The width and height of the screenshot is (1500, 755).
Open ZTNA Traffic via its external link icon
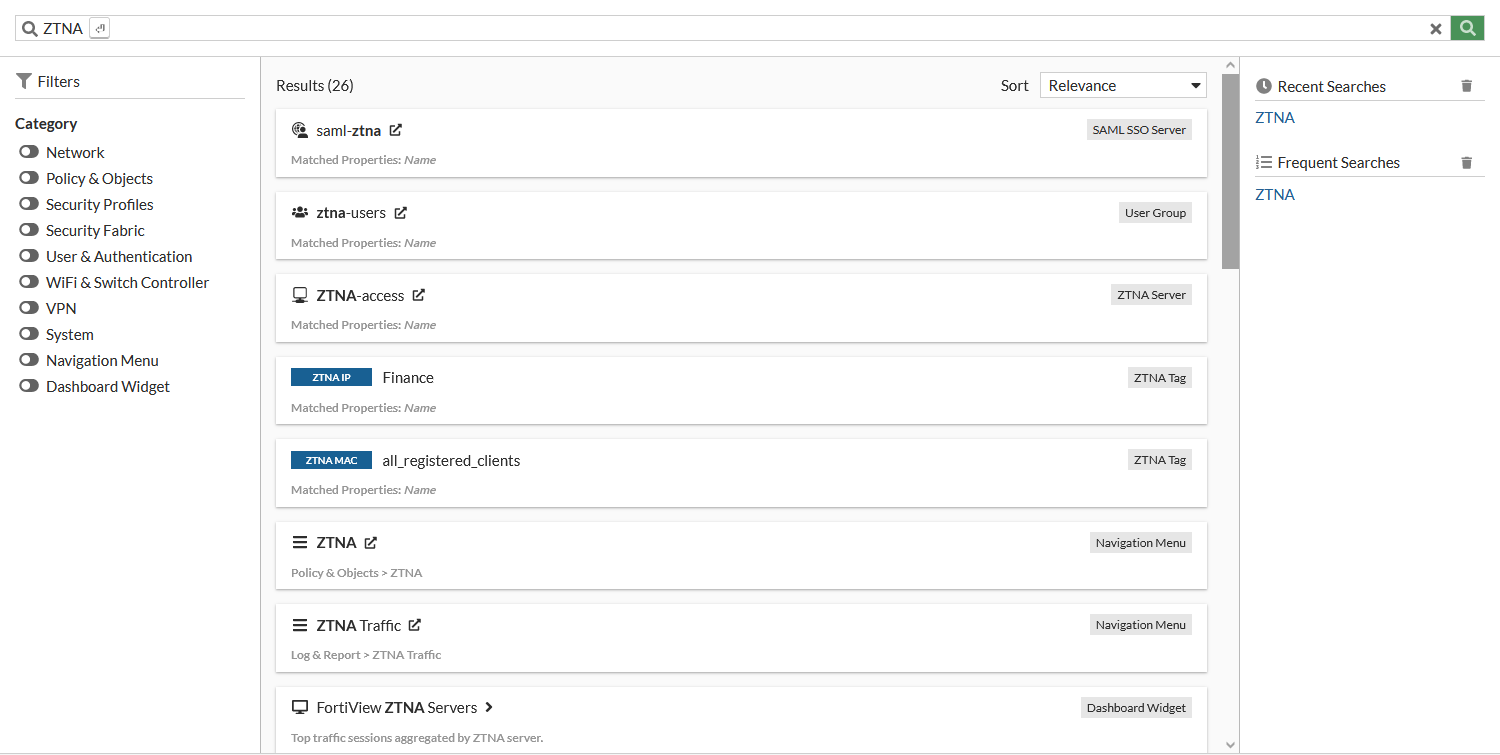[x=415, y=625]
